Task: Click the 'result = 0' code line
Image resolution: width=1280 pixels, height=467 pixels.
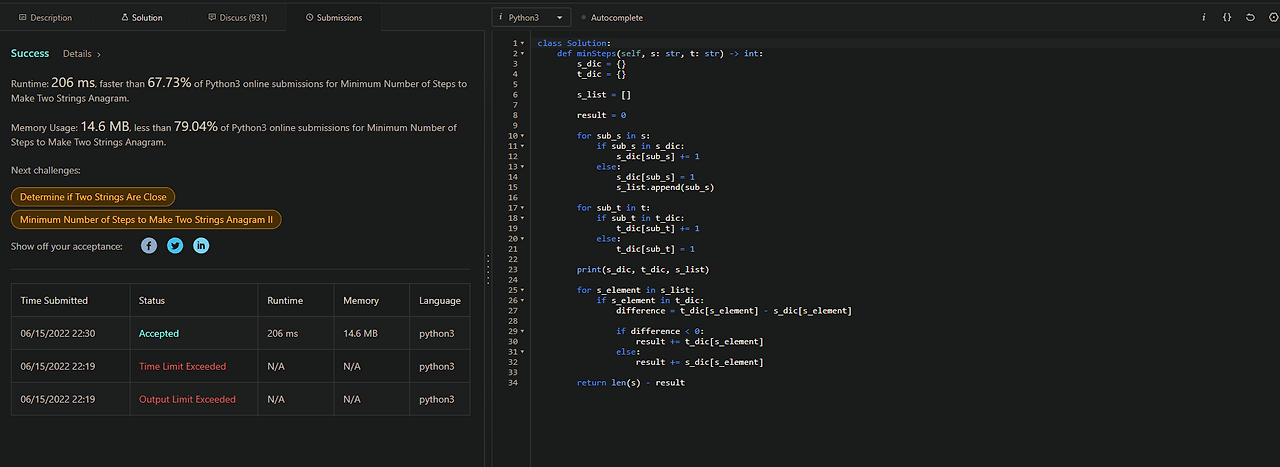Action: (x=601, y=115)
